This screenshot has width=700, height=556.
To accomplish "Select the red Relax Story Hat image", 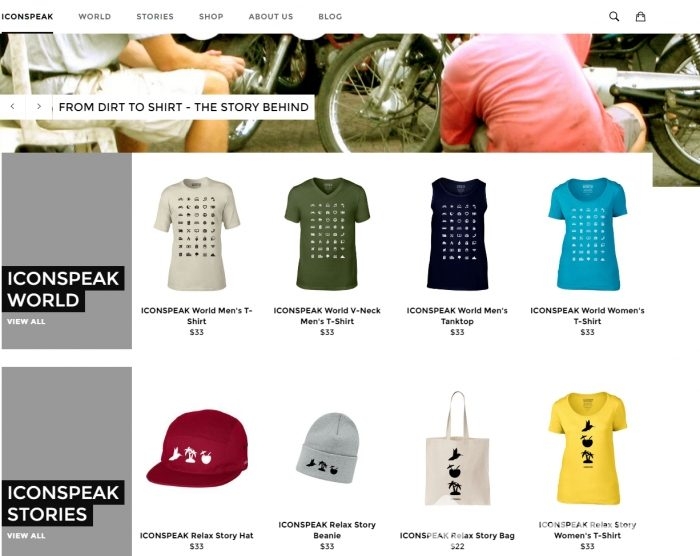I will pos(197,448).
